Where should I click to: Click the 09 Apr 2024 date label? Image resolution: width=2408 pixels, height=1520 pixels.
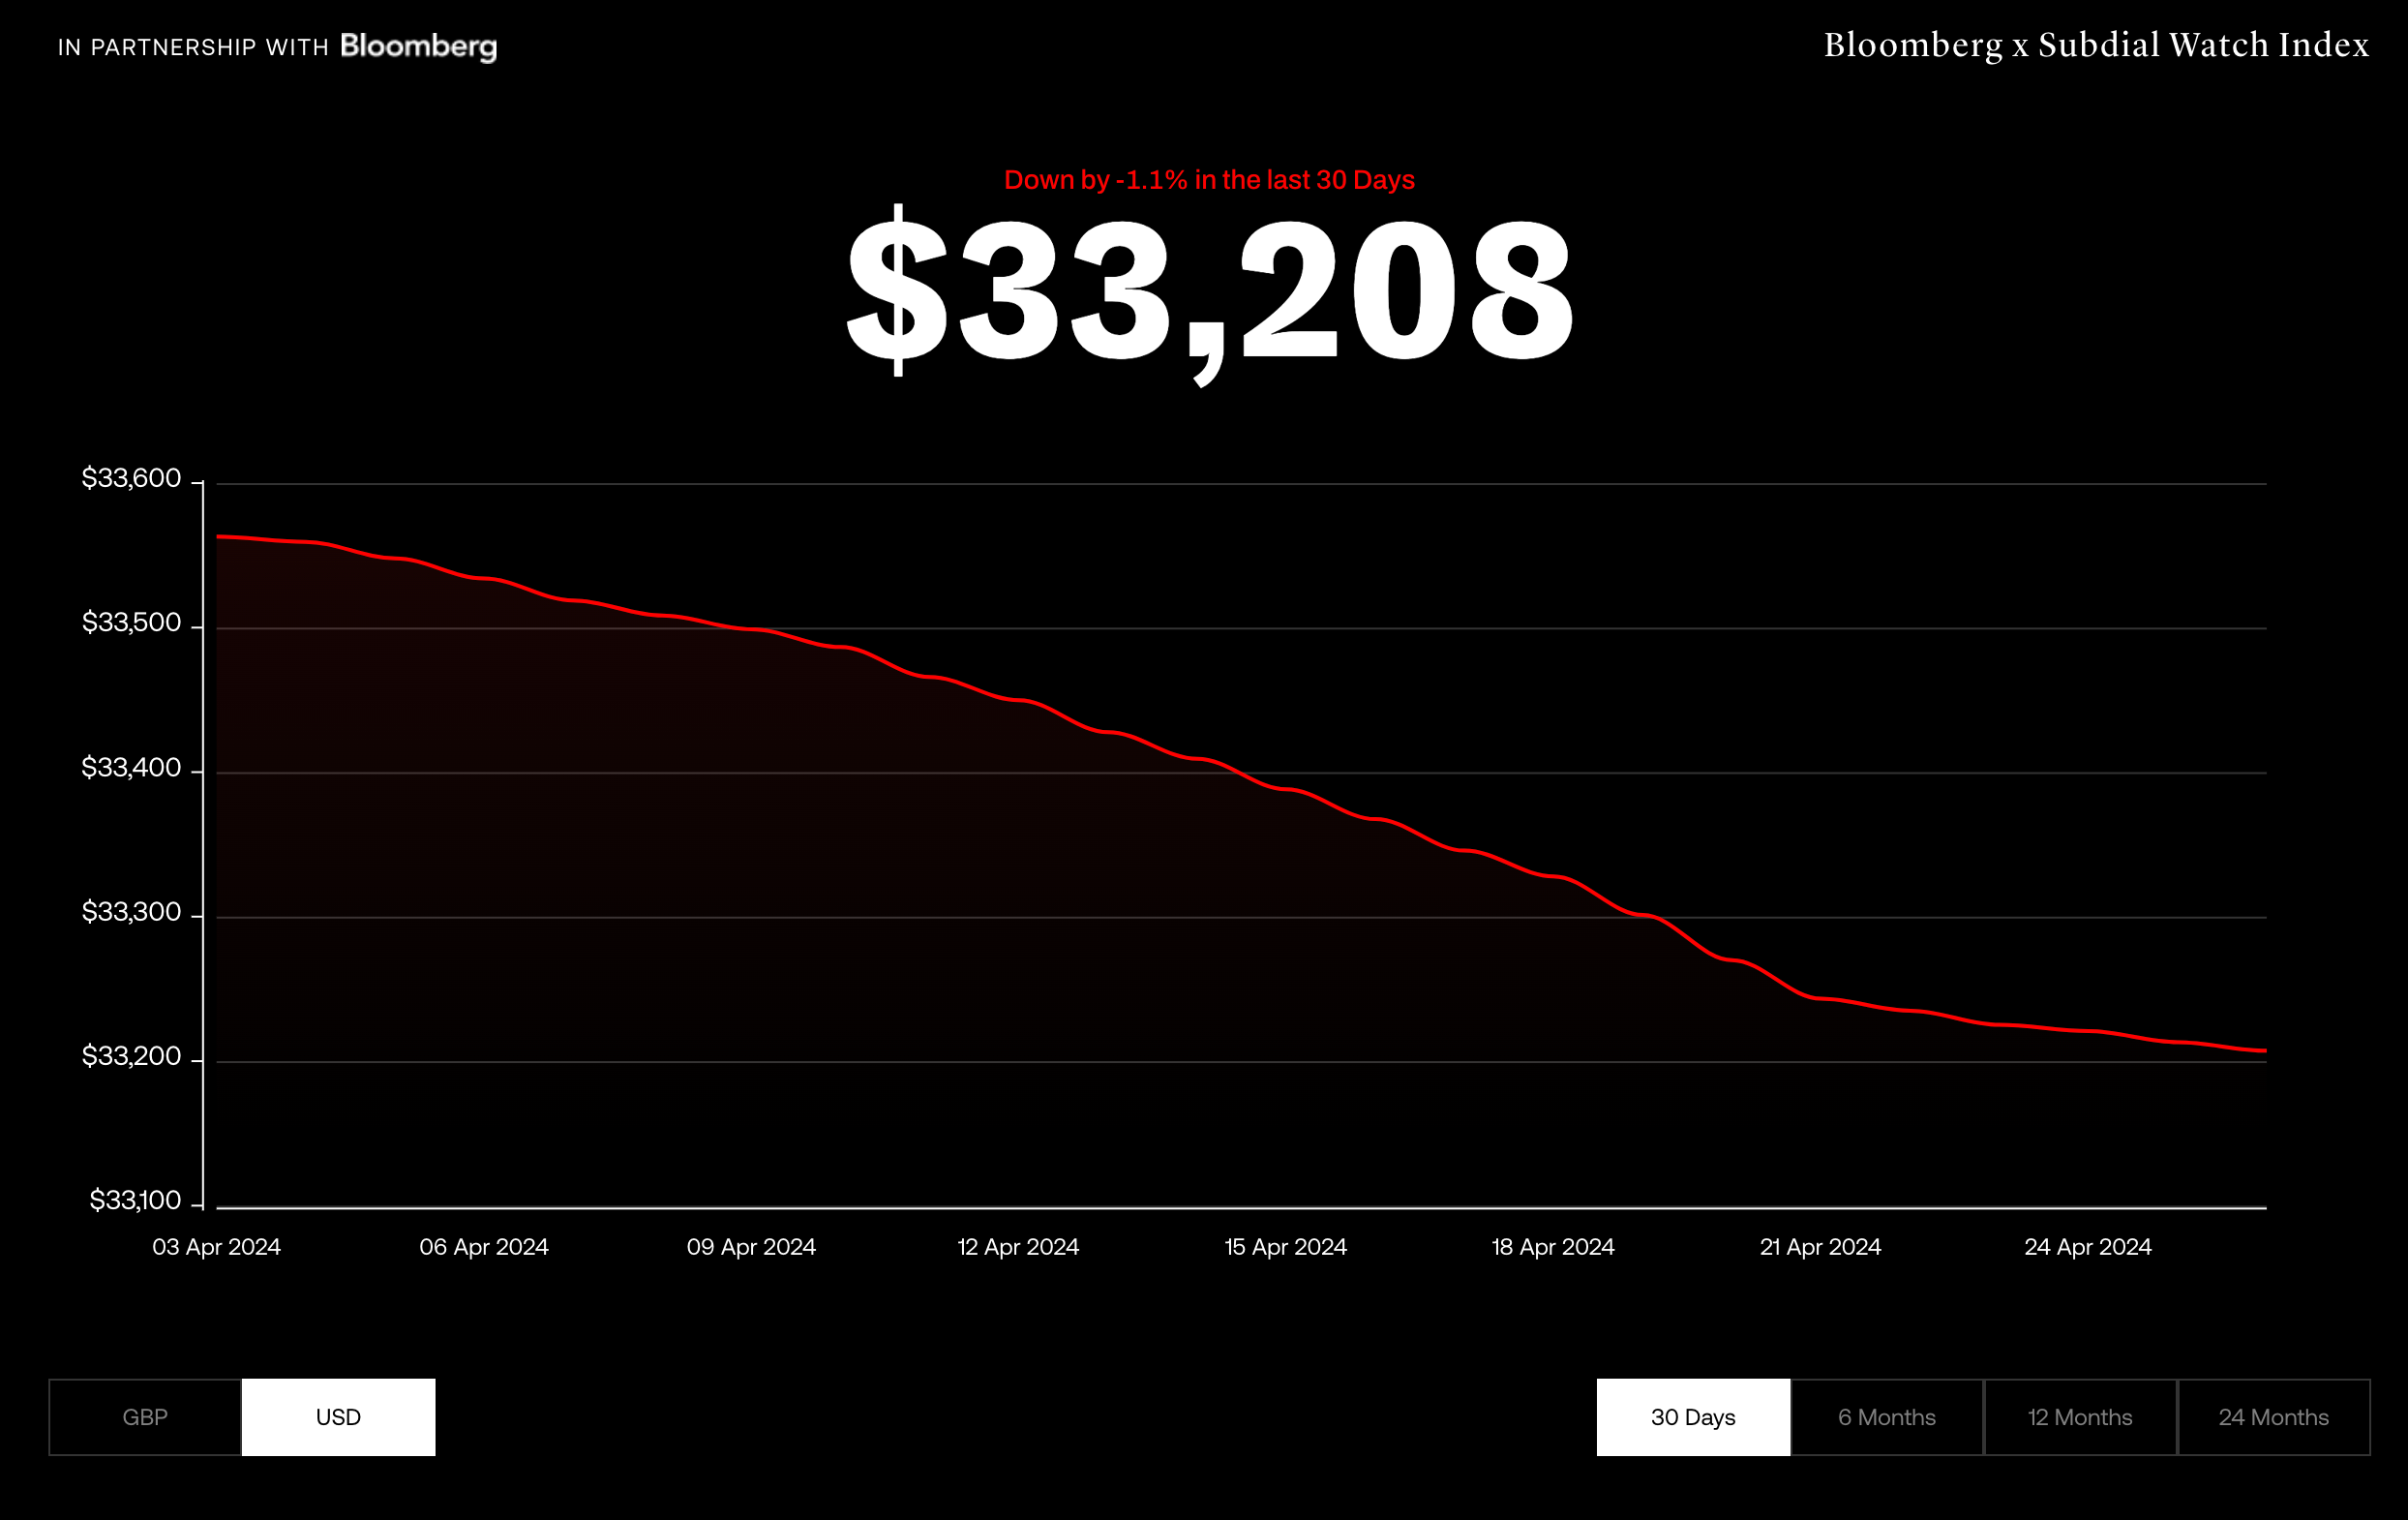pyautogui.click(x=751, y=1247)
